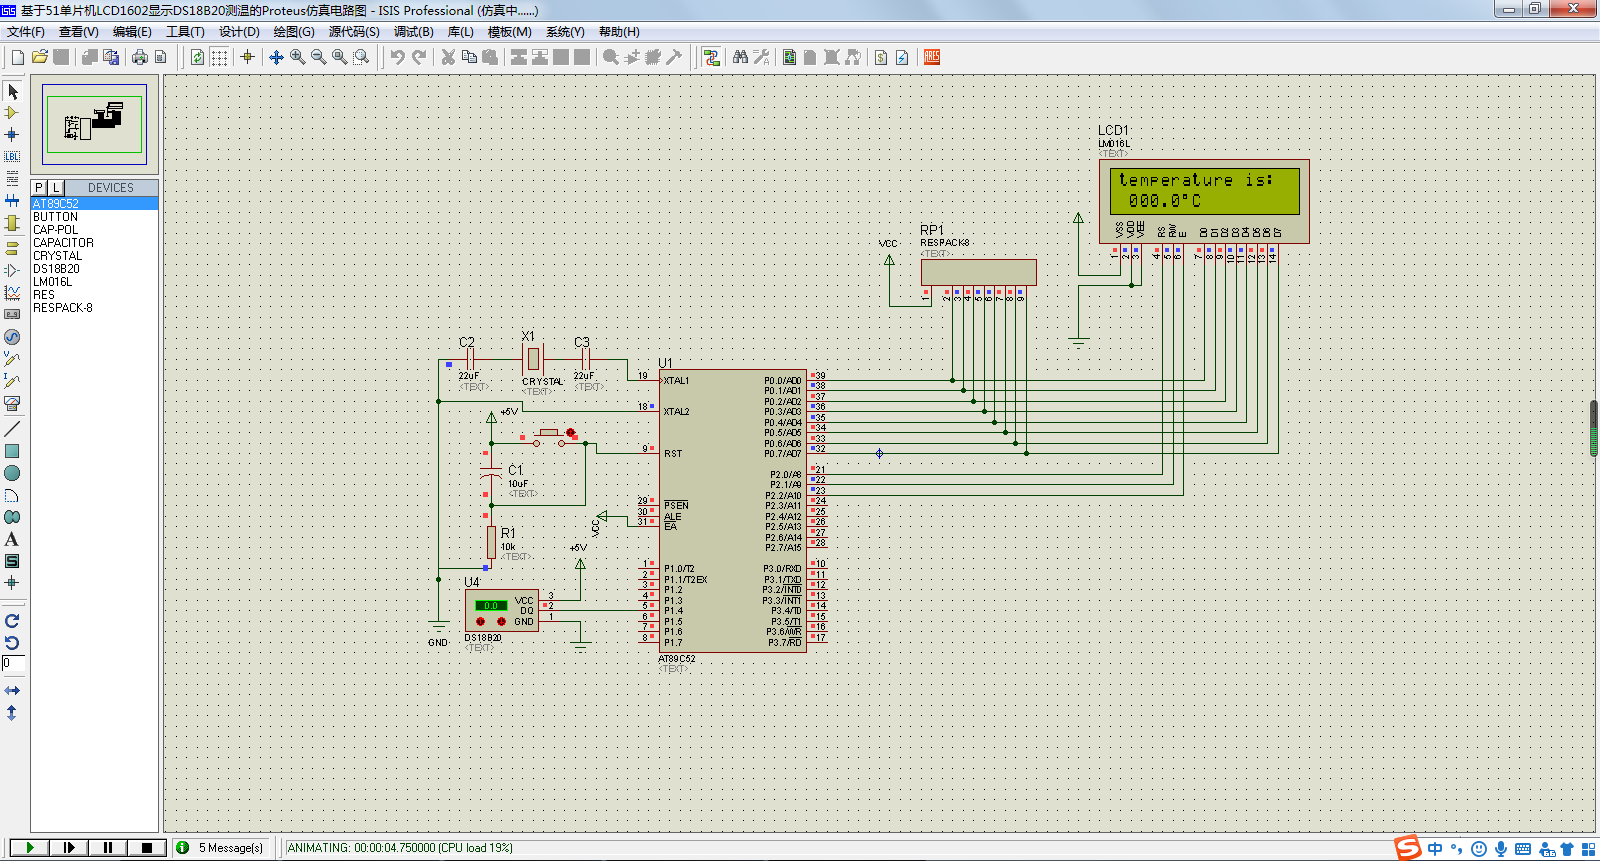Choose the Wire Label (LBL) tool
The image size is (1600, 861).
(12, 157)
